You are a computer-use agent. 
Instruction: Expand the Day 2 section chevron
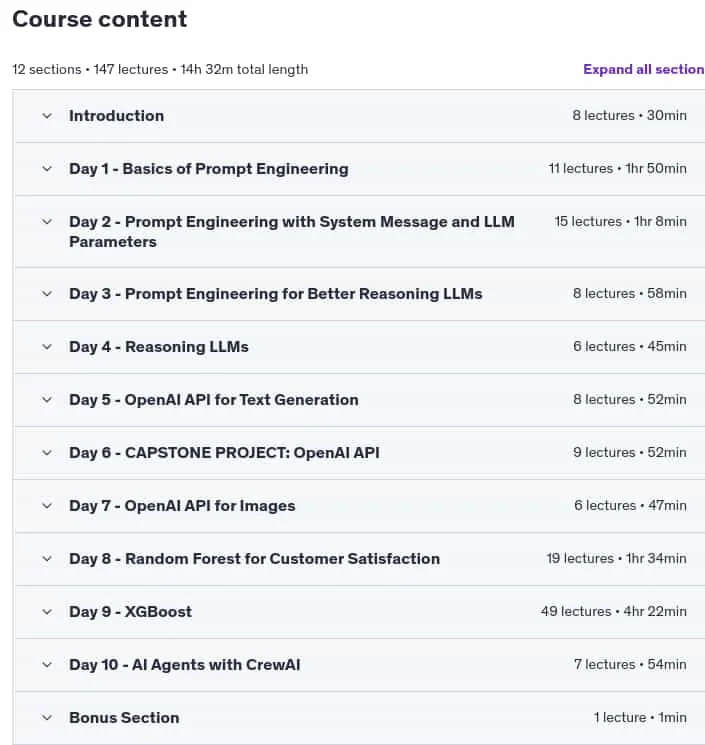(x=47, y=222)
